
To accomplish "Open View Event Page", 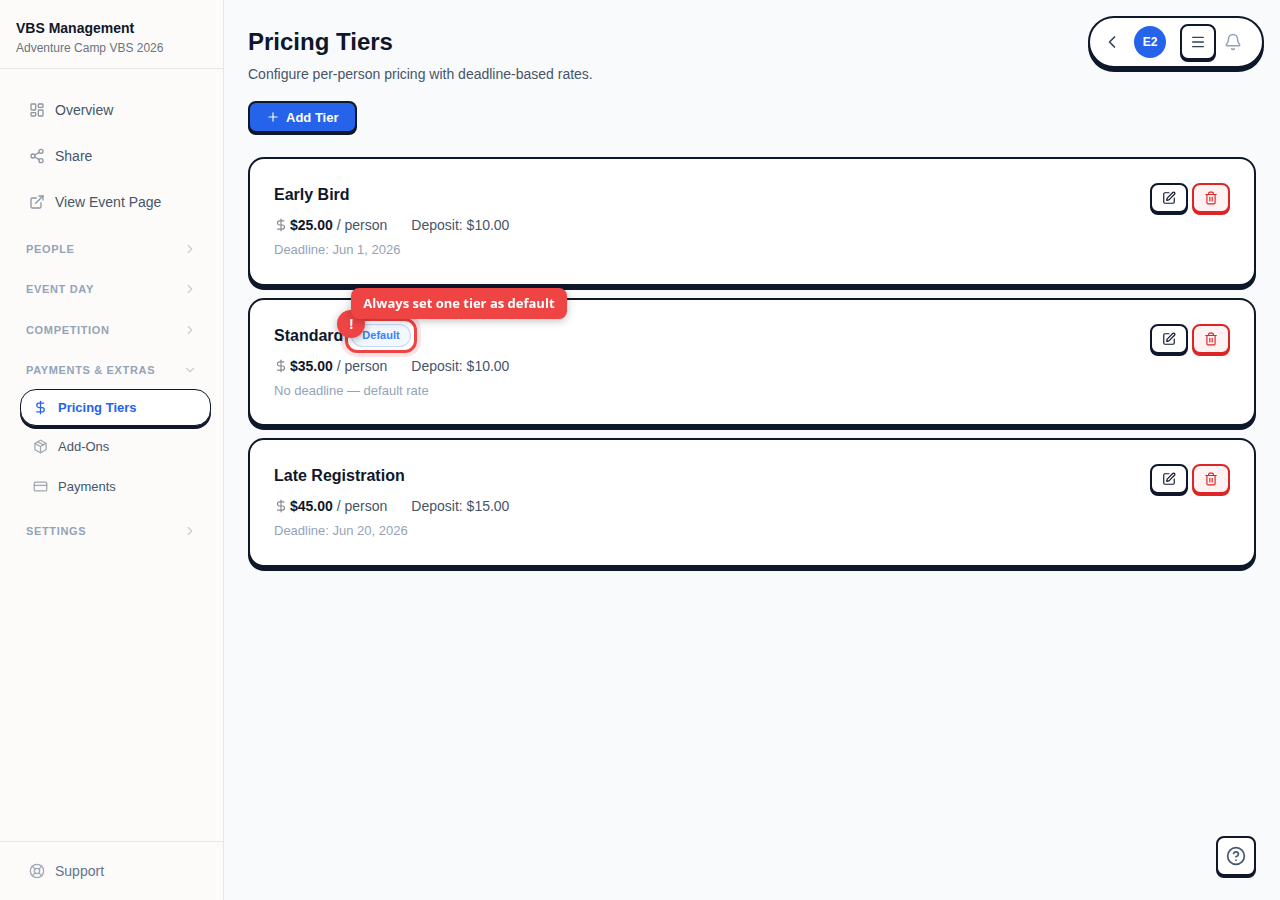I will coord(107,202).
